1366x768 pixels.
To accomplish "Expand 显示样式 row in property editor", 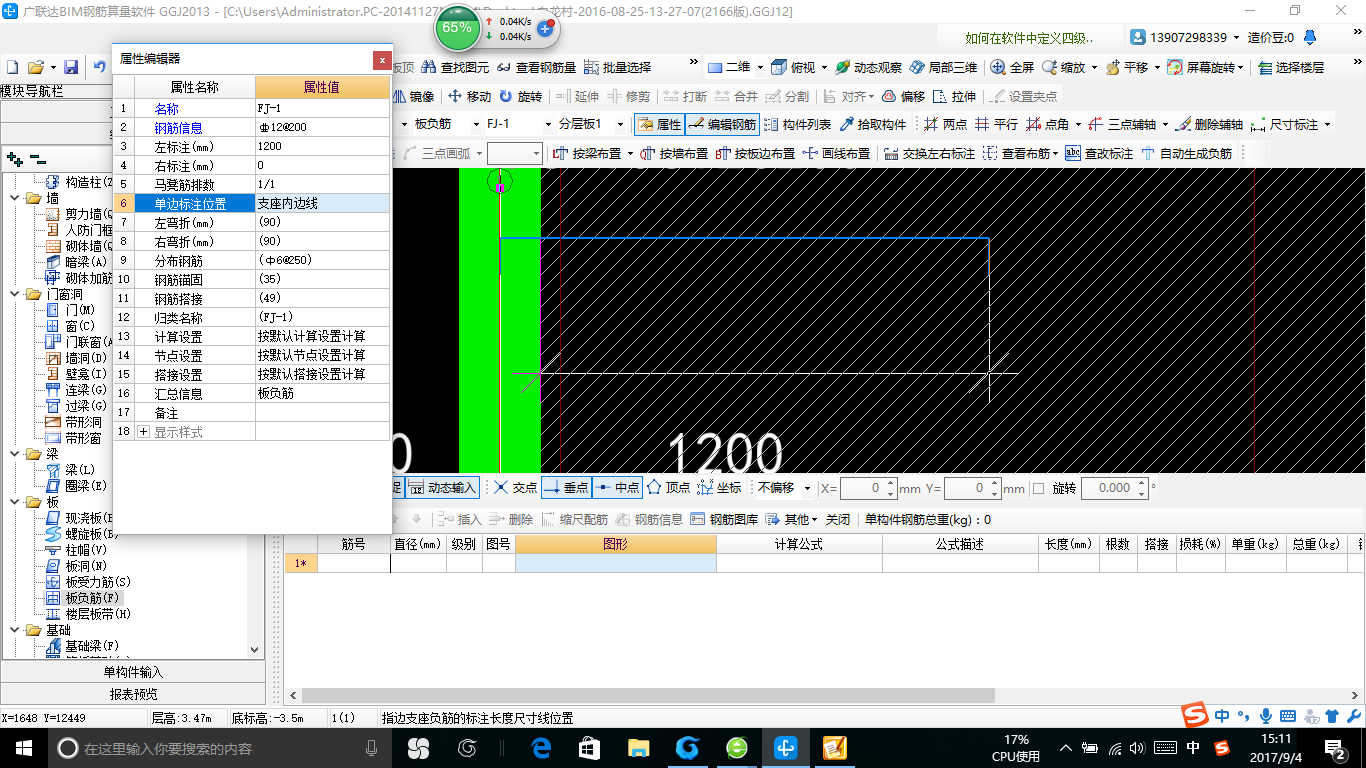I will [x=143, y=432].
